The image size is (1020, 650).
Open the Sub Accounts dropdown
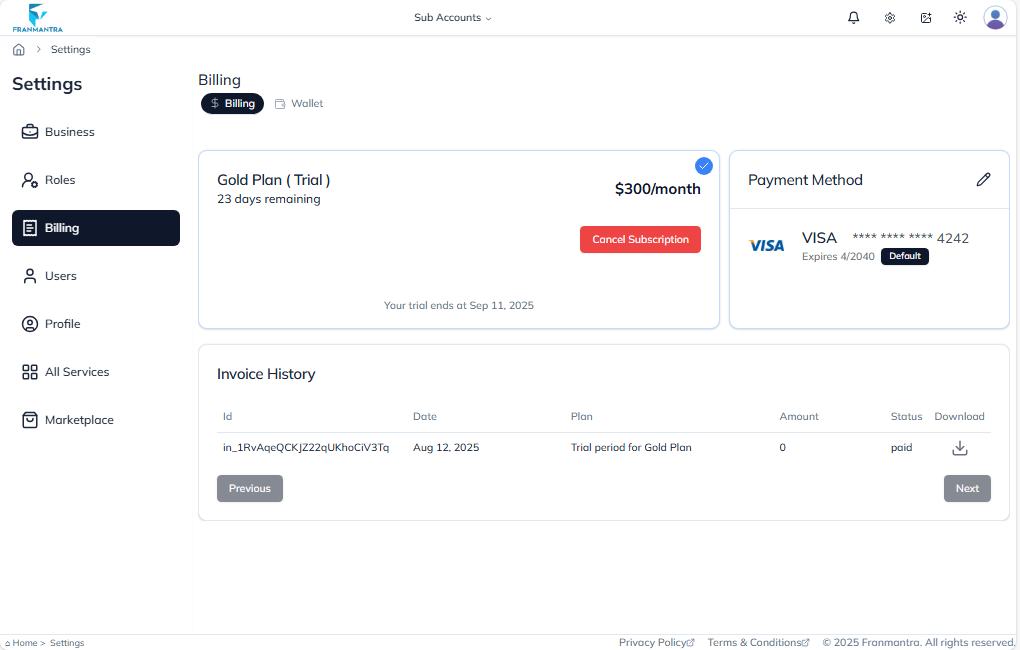[452, 17]
